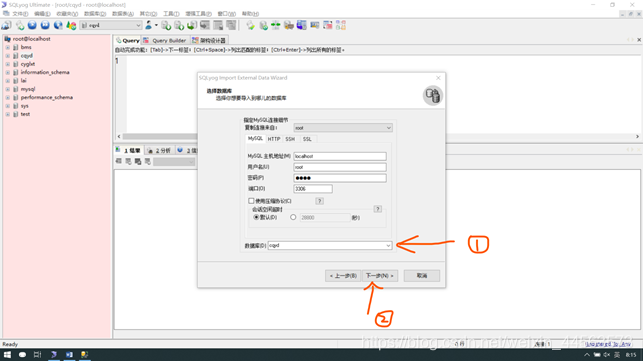Click the blue monitor toolbar icon
The height and width of the screenshot is (361, 643).
302,25
